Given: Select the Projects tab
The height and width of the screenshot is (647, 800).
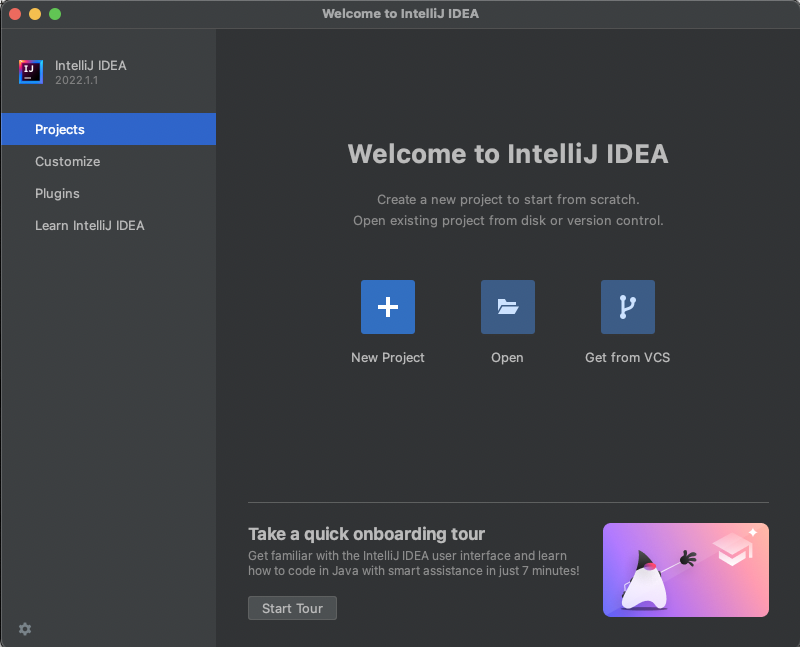Looking at the screenshot, I should tap(108, 129).
